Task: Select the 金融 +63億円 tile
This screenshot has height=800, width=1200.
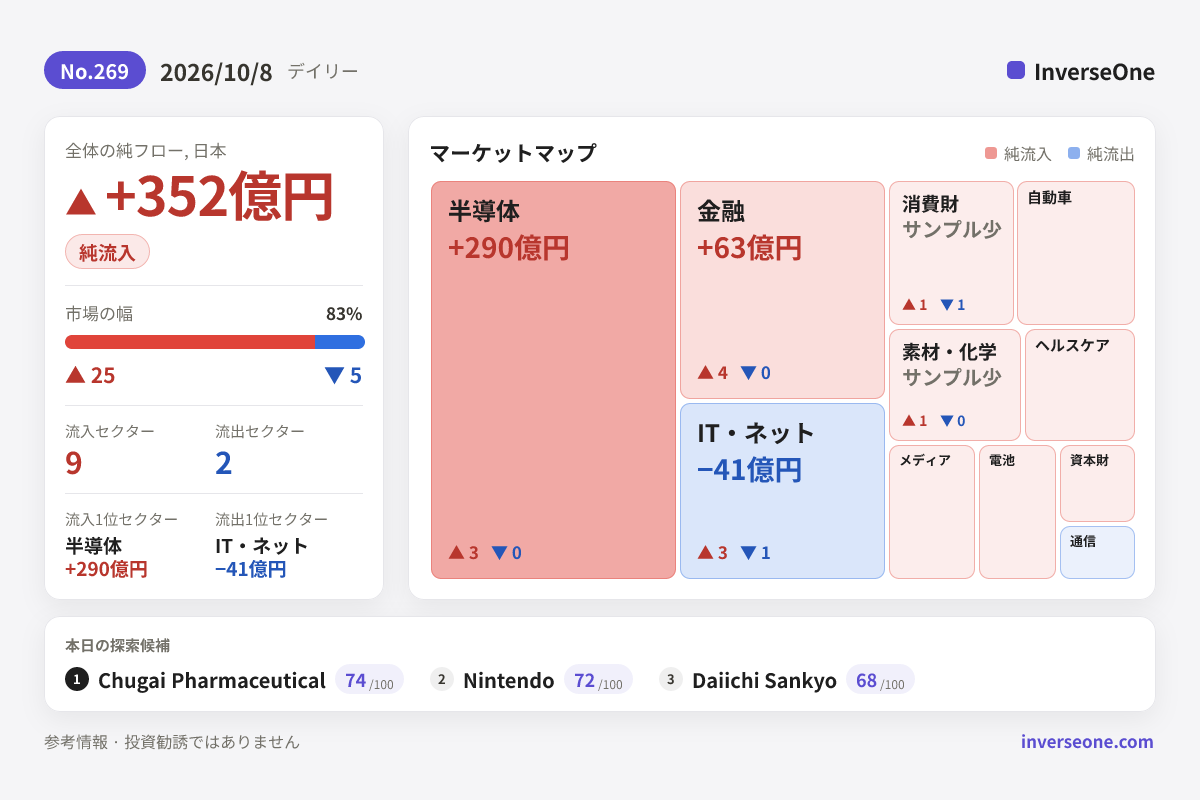Action: (x=783, y=290)
